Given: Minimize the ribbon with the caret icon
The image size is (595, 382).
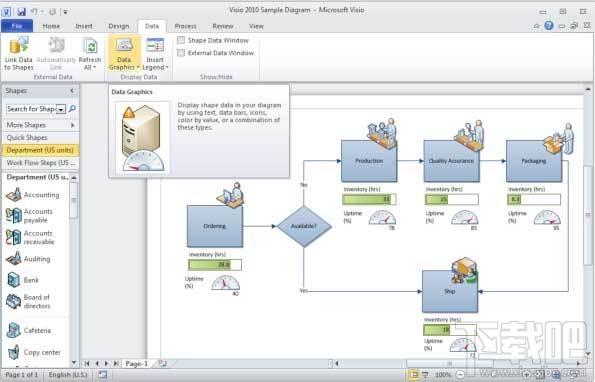Looking at the screenshot, I should point(536,26).
